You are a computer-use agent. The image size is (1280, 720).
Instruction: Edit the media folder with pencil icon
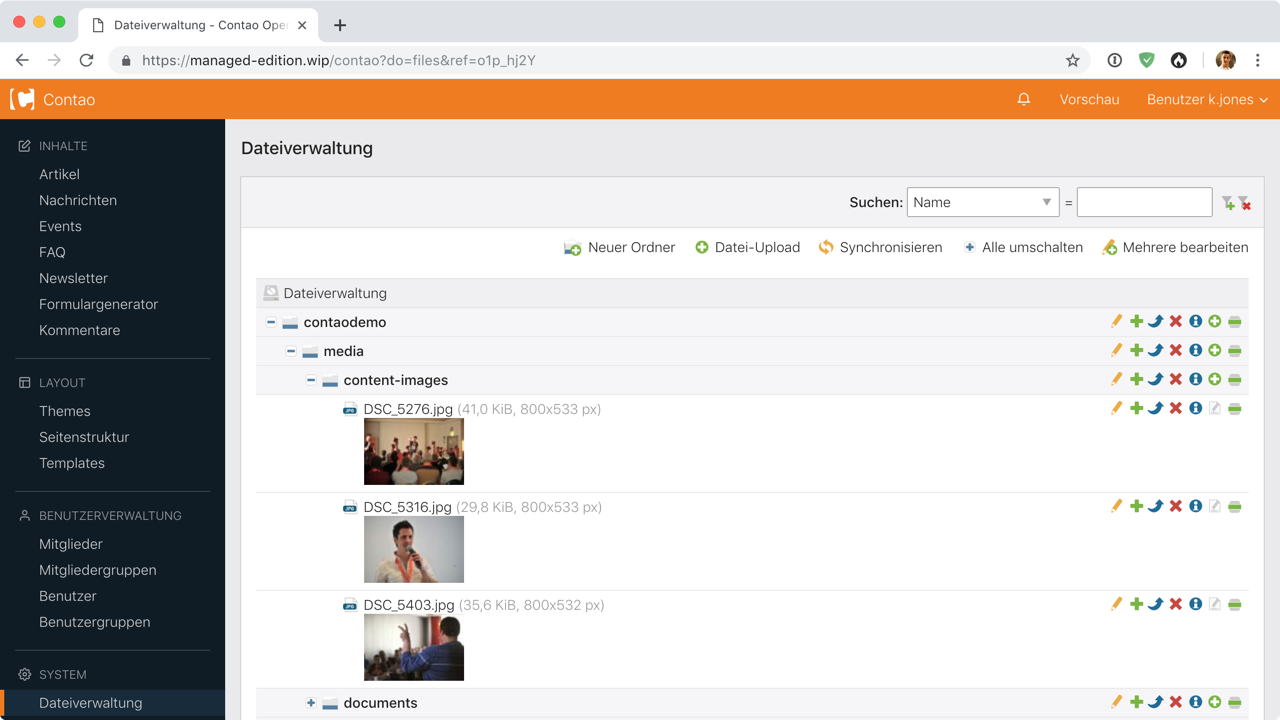click(x=1116, y=351)
